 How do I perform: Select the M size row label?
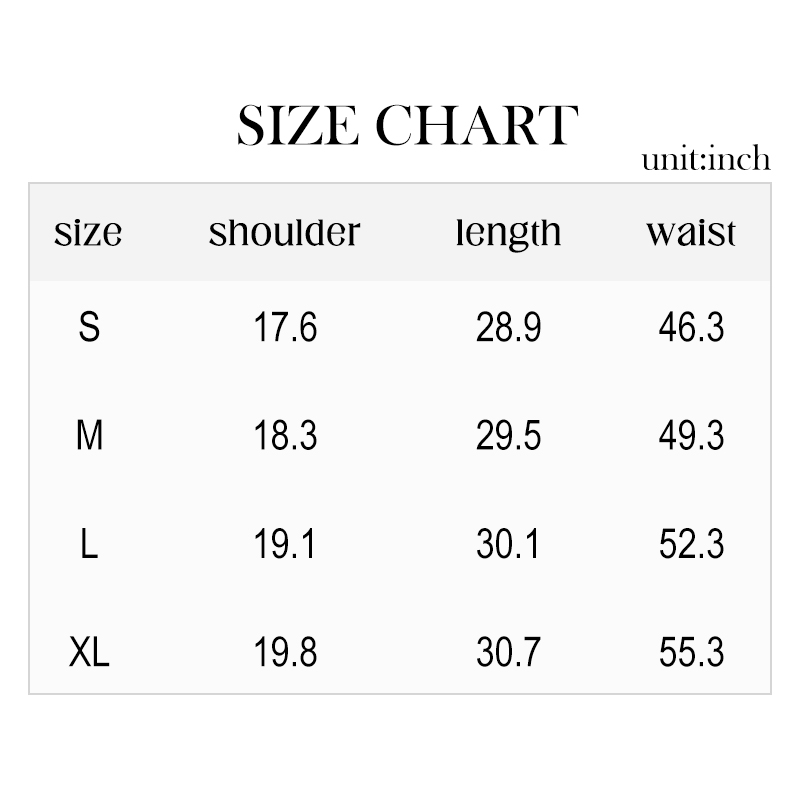[89, 436]
